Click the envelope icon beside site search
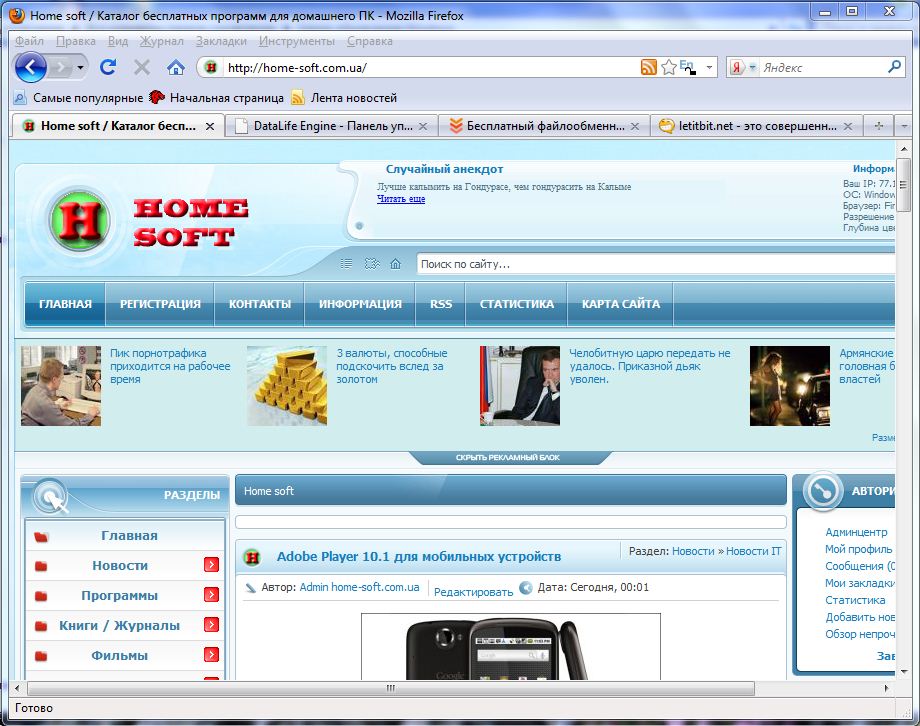The width and height of the screenshot is (920, 726). (x=372, y=264)
